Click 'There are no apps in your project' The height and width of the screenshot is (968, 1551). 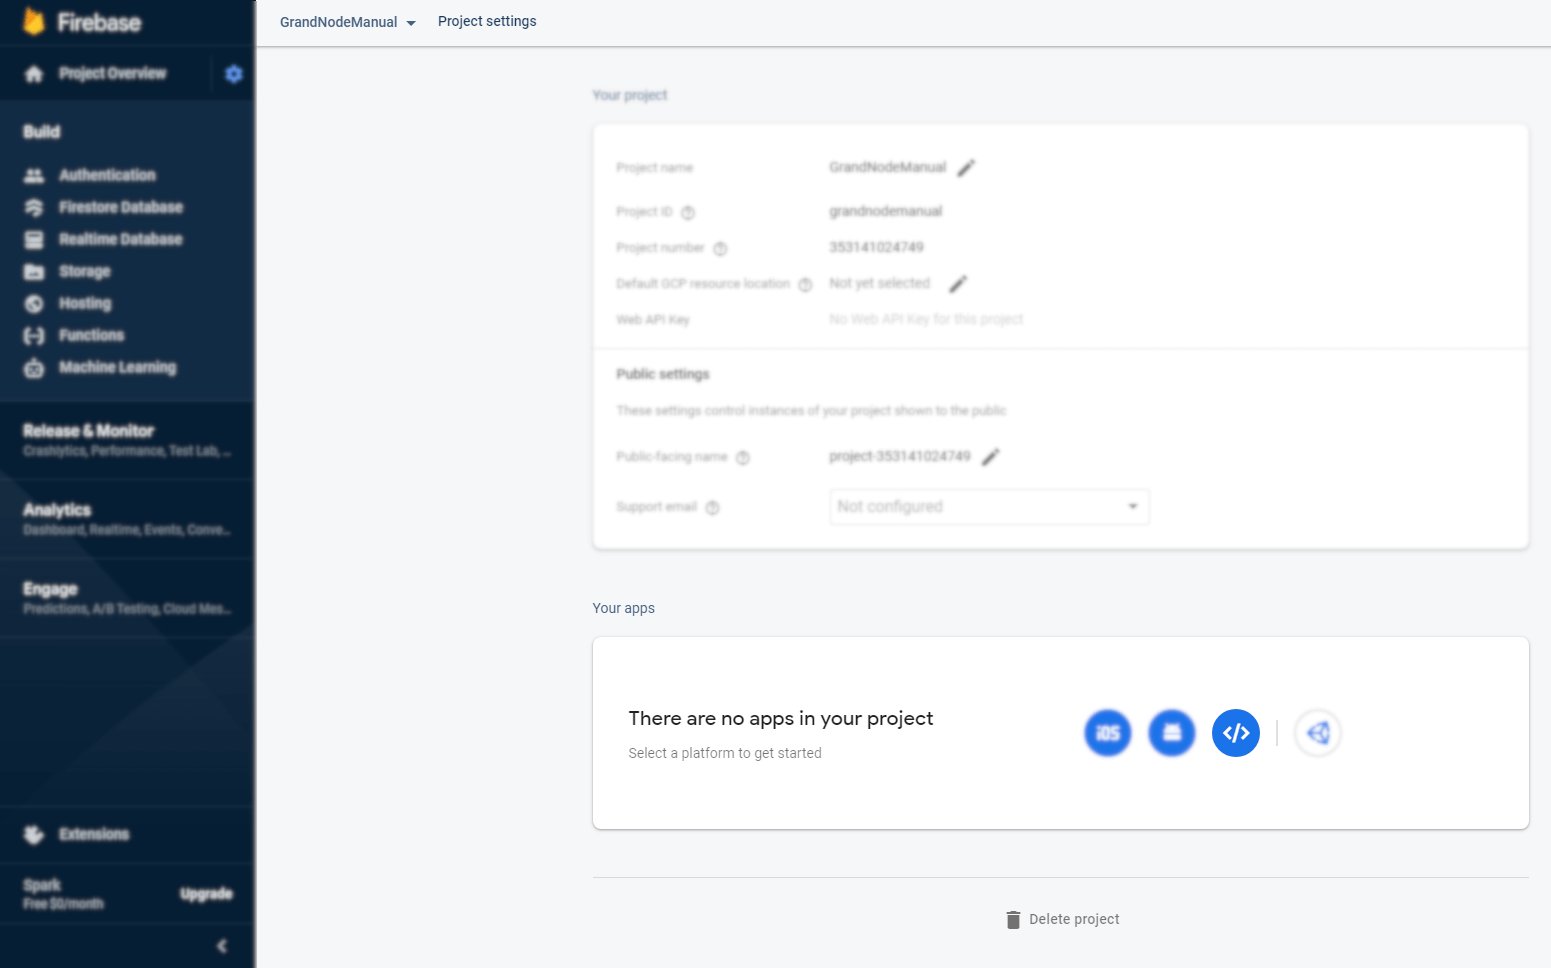click(781, 718)
